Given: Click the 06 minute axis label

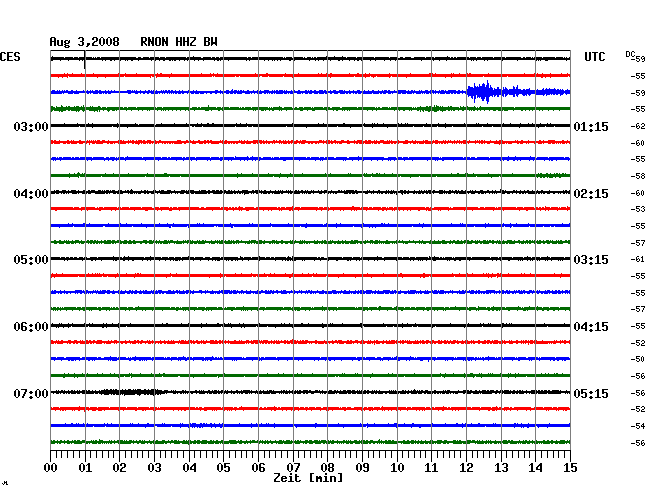Looking at the screenshot, I should [x=258, y=468].
